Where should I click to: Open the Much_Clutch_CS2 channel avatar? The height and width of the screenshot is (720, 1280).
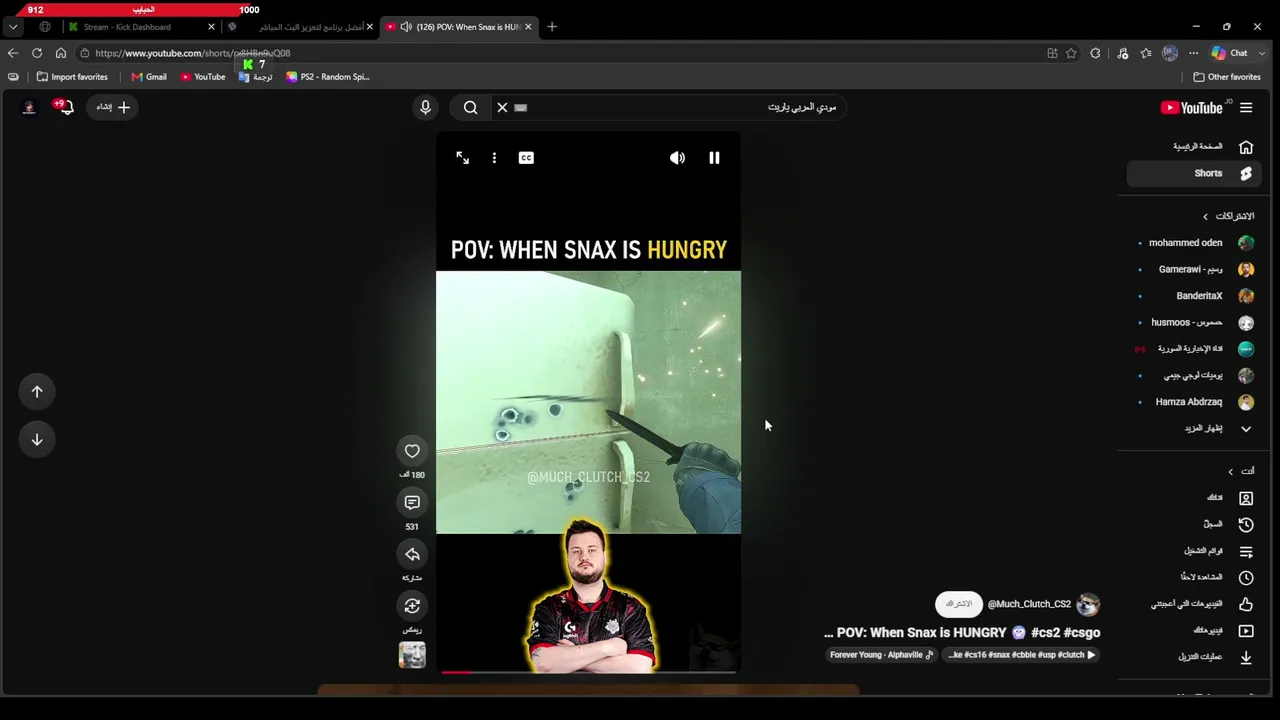[x=1088, y=604]
